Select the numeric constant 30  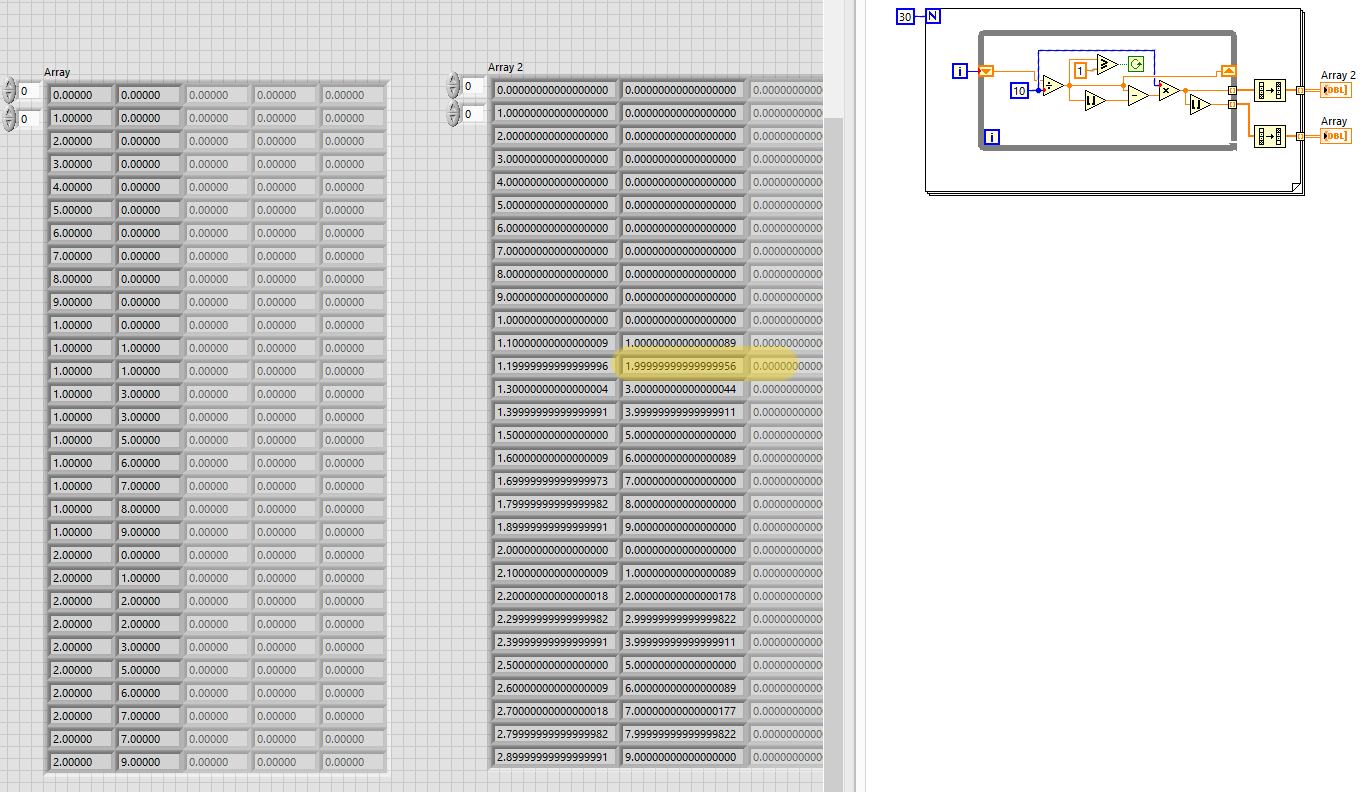tap(905, 16)
